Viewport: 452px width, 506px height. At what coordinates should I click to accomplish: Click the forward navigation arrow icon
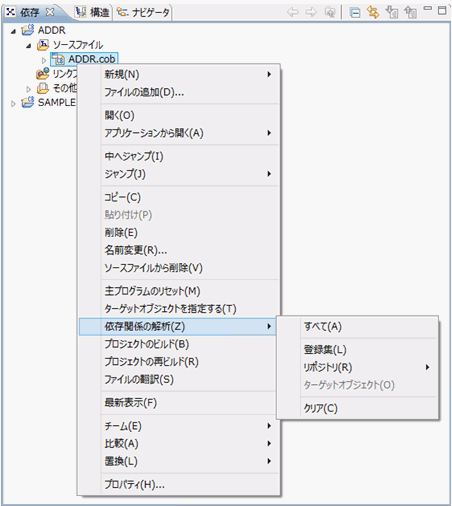(311, 12)
